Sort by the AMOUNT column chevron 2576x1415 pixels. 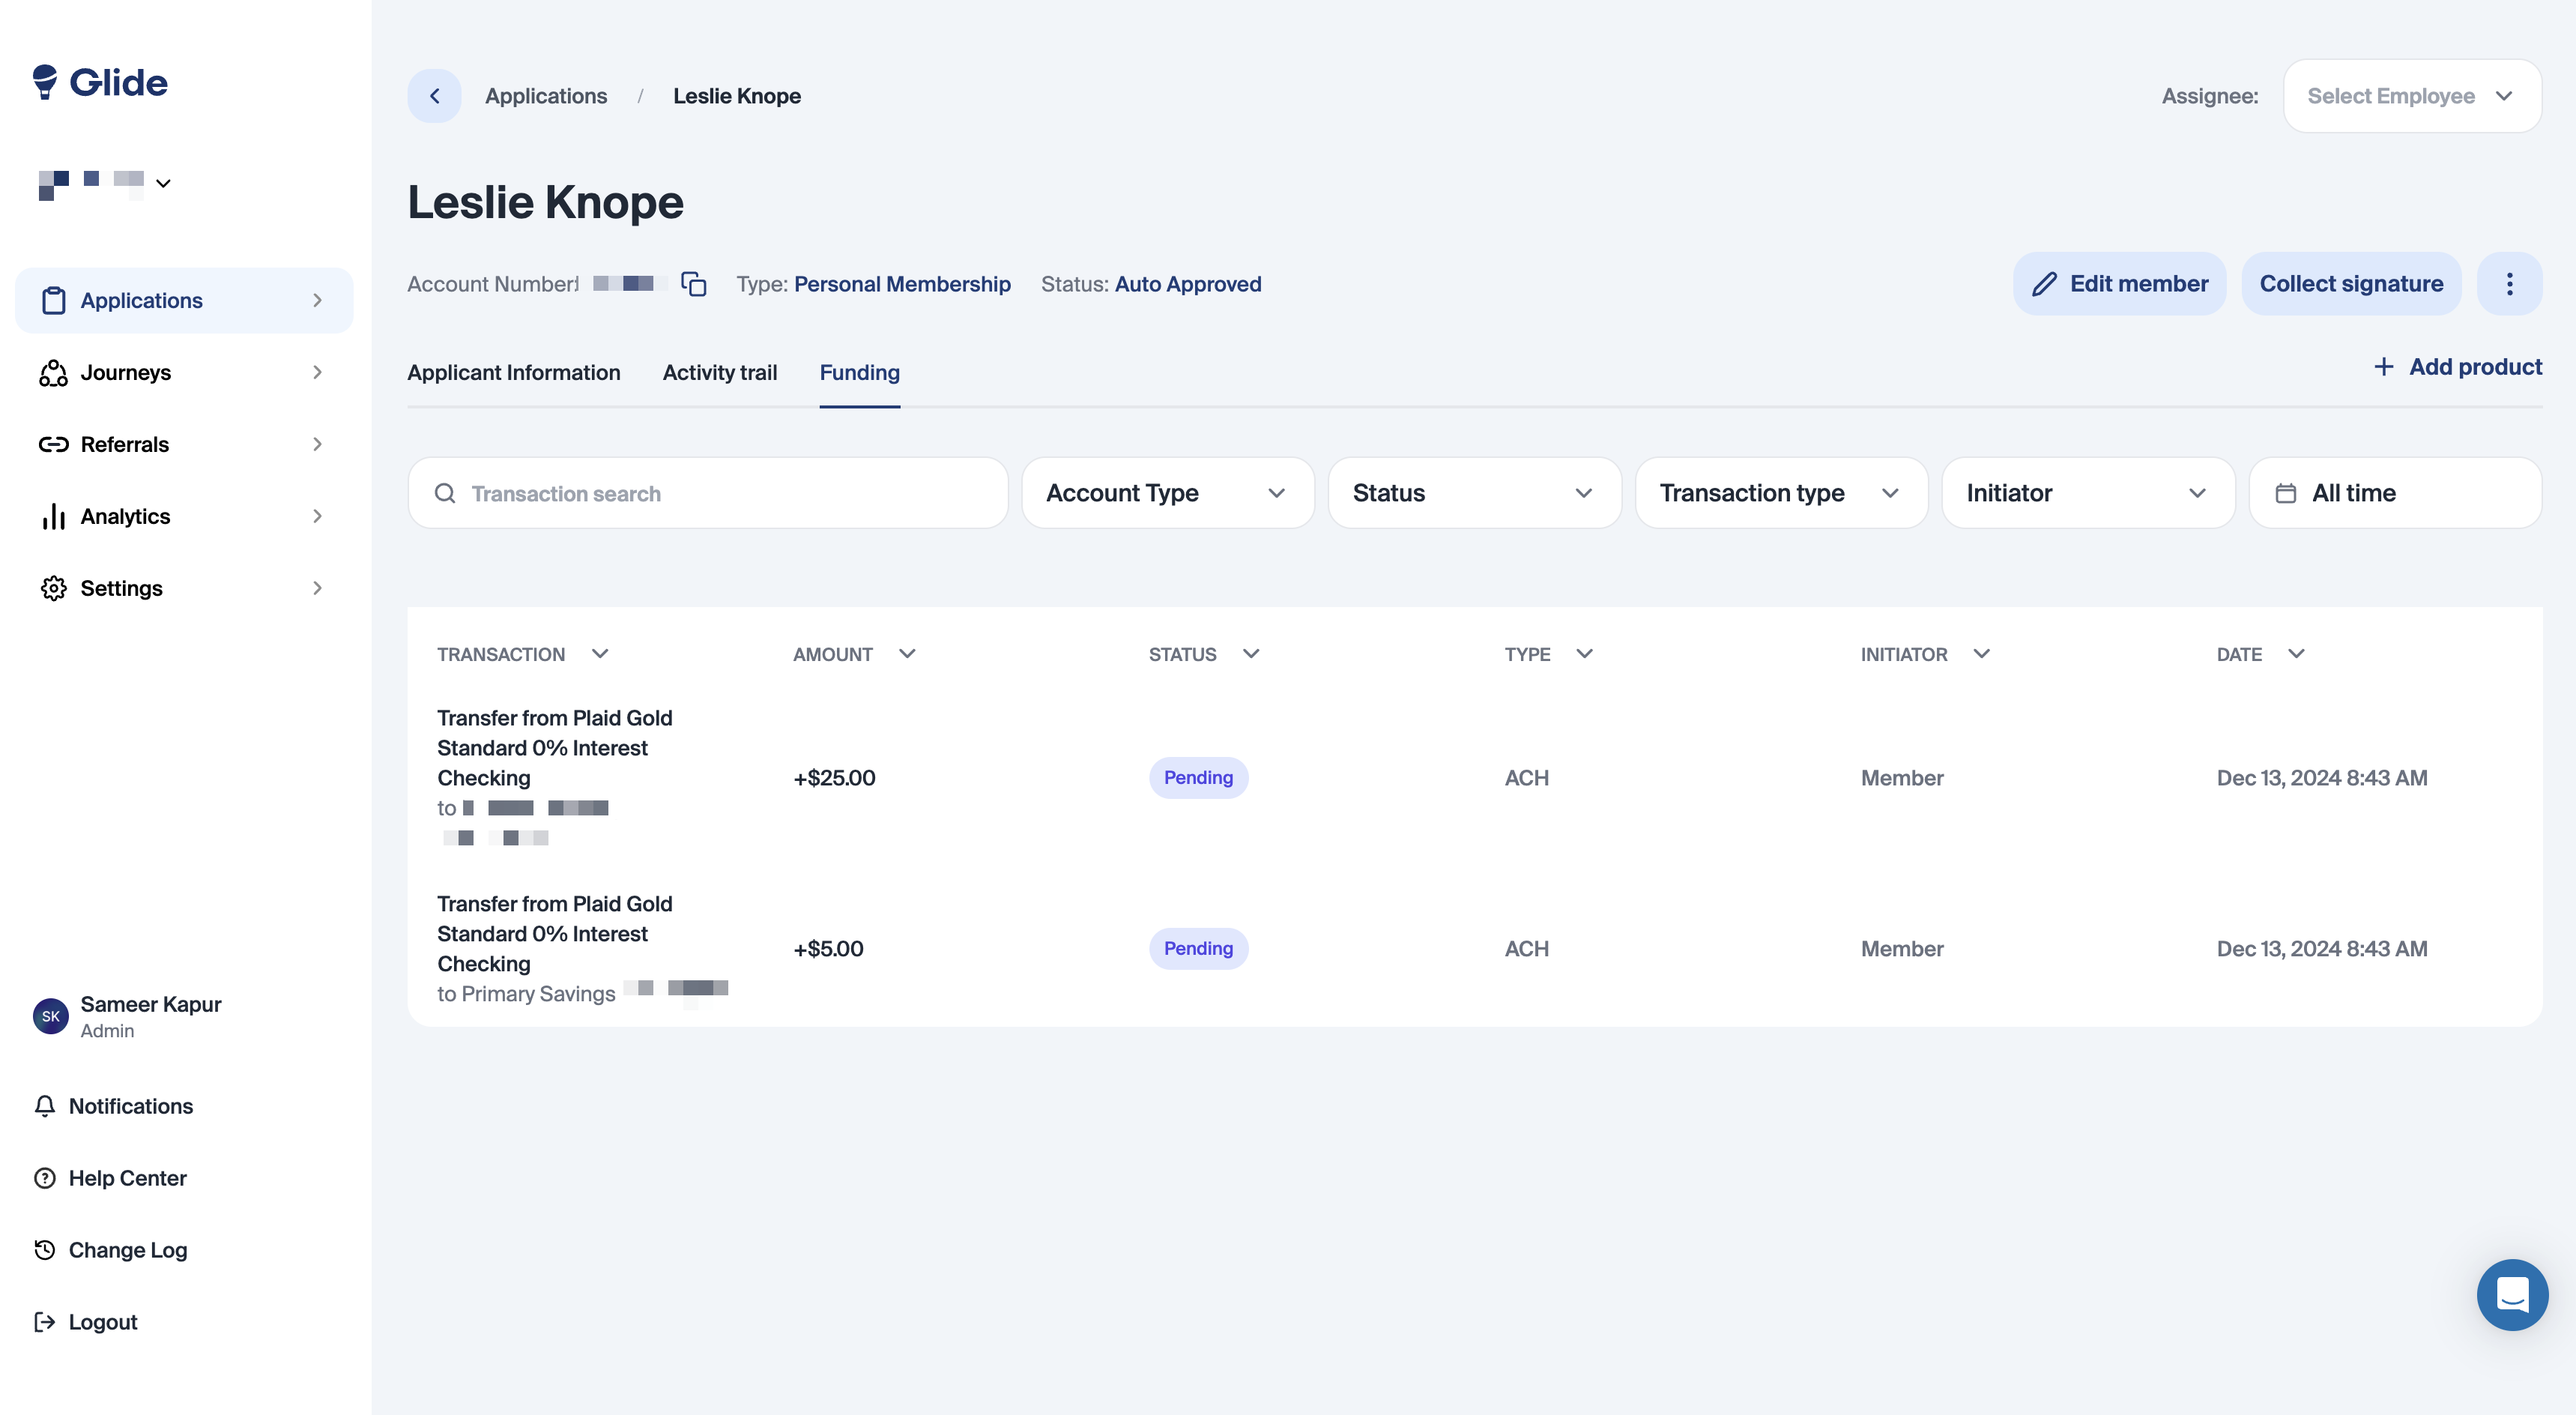coord(907,654)
